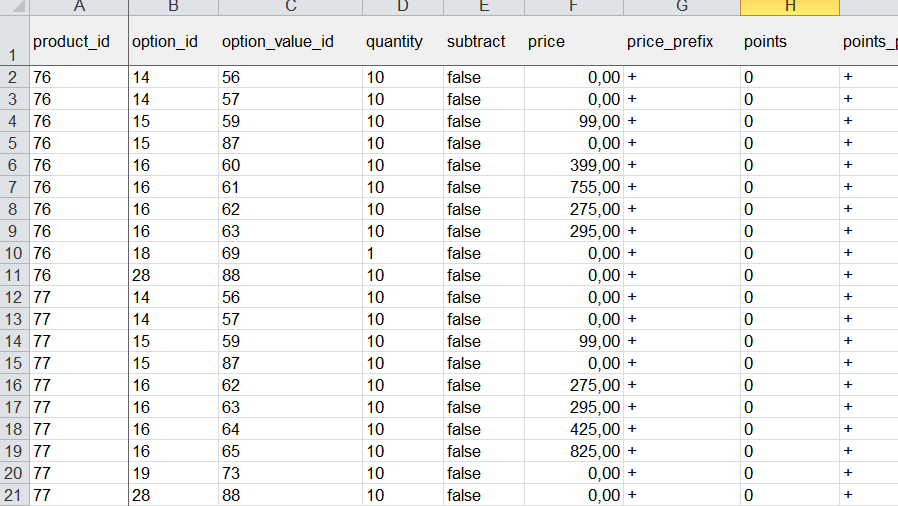Select the highlighted column H header
The width and height of the screenshot is (898, 506).
[790, 7]
